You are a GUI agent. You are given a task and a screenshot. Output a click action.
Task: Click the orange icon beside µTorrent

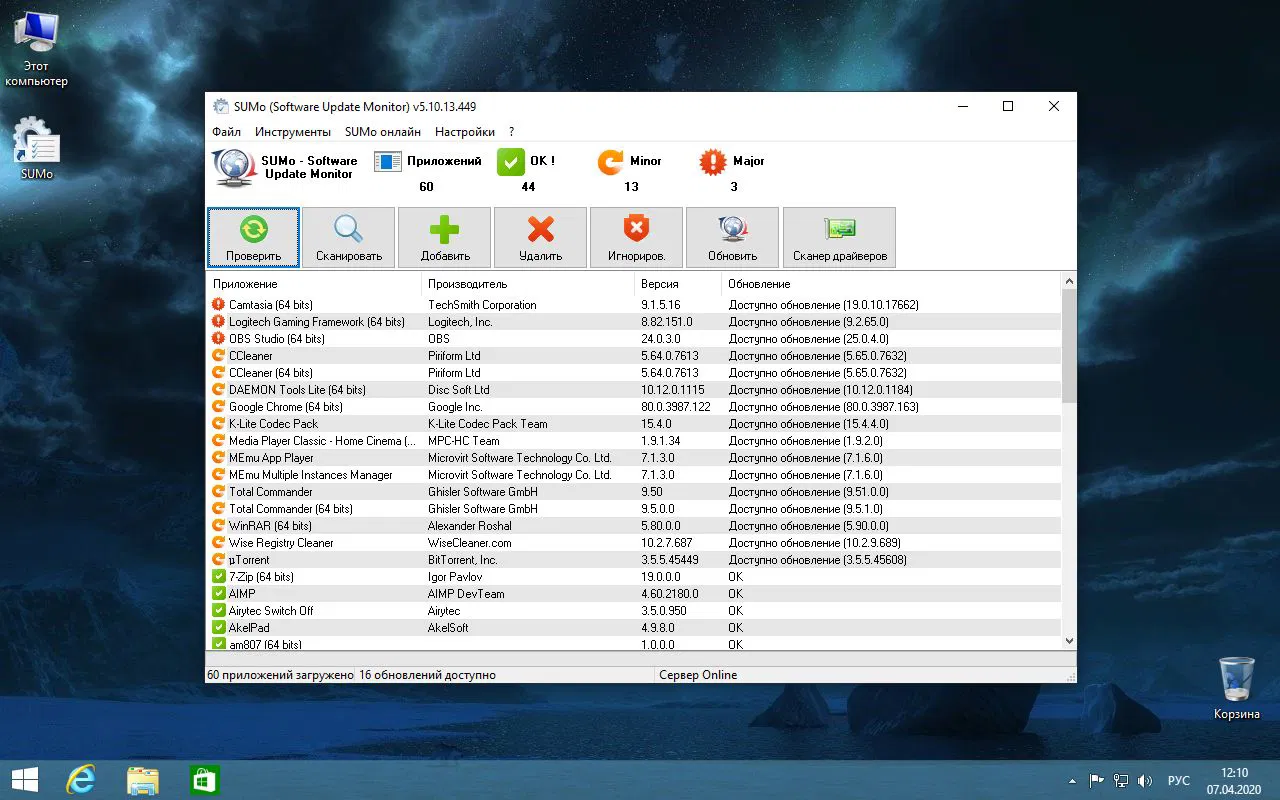pyautogui.click(x=219, y=560)
